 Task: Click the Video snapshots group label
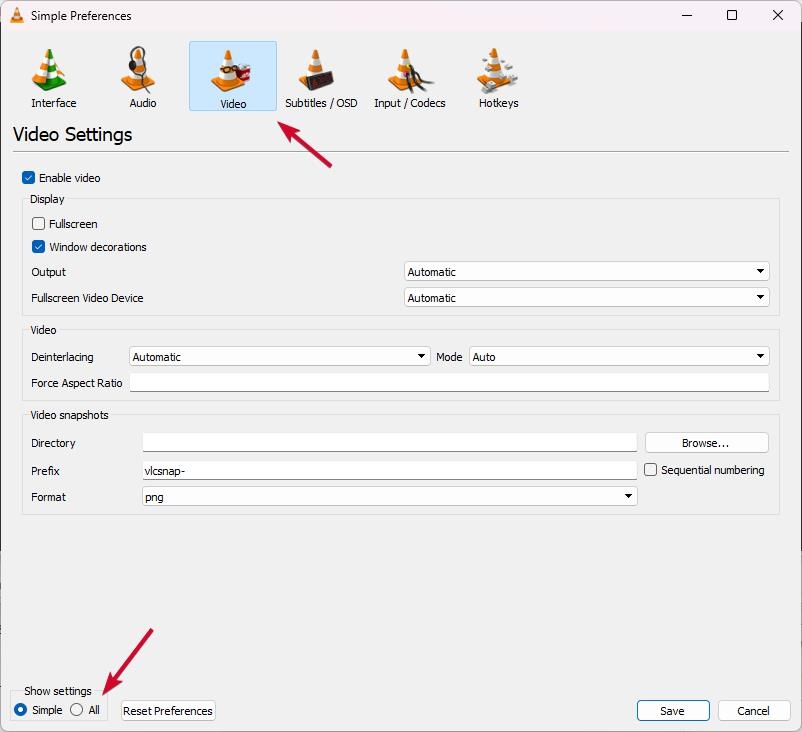[70, 415]
